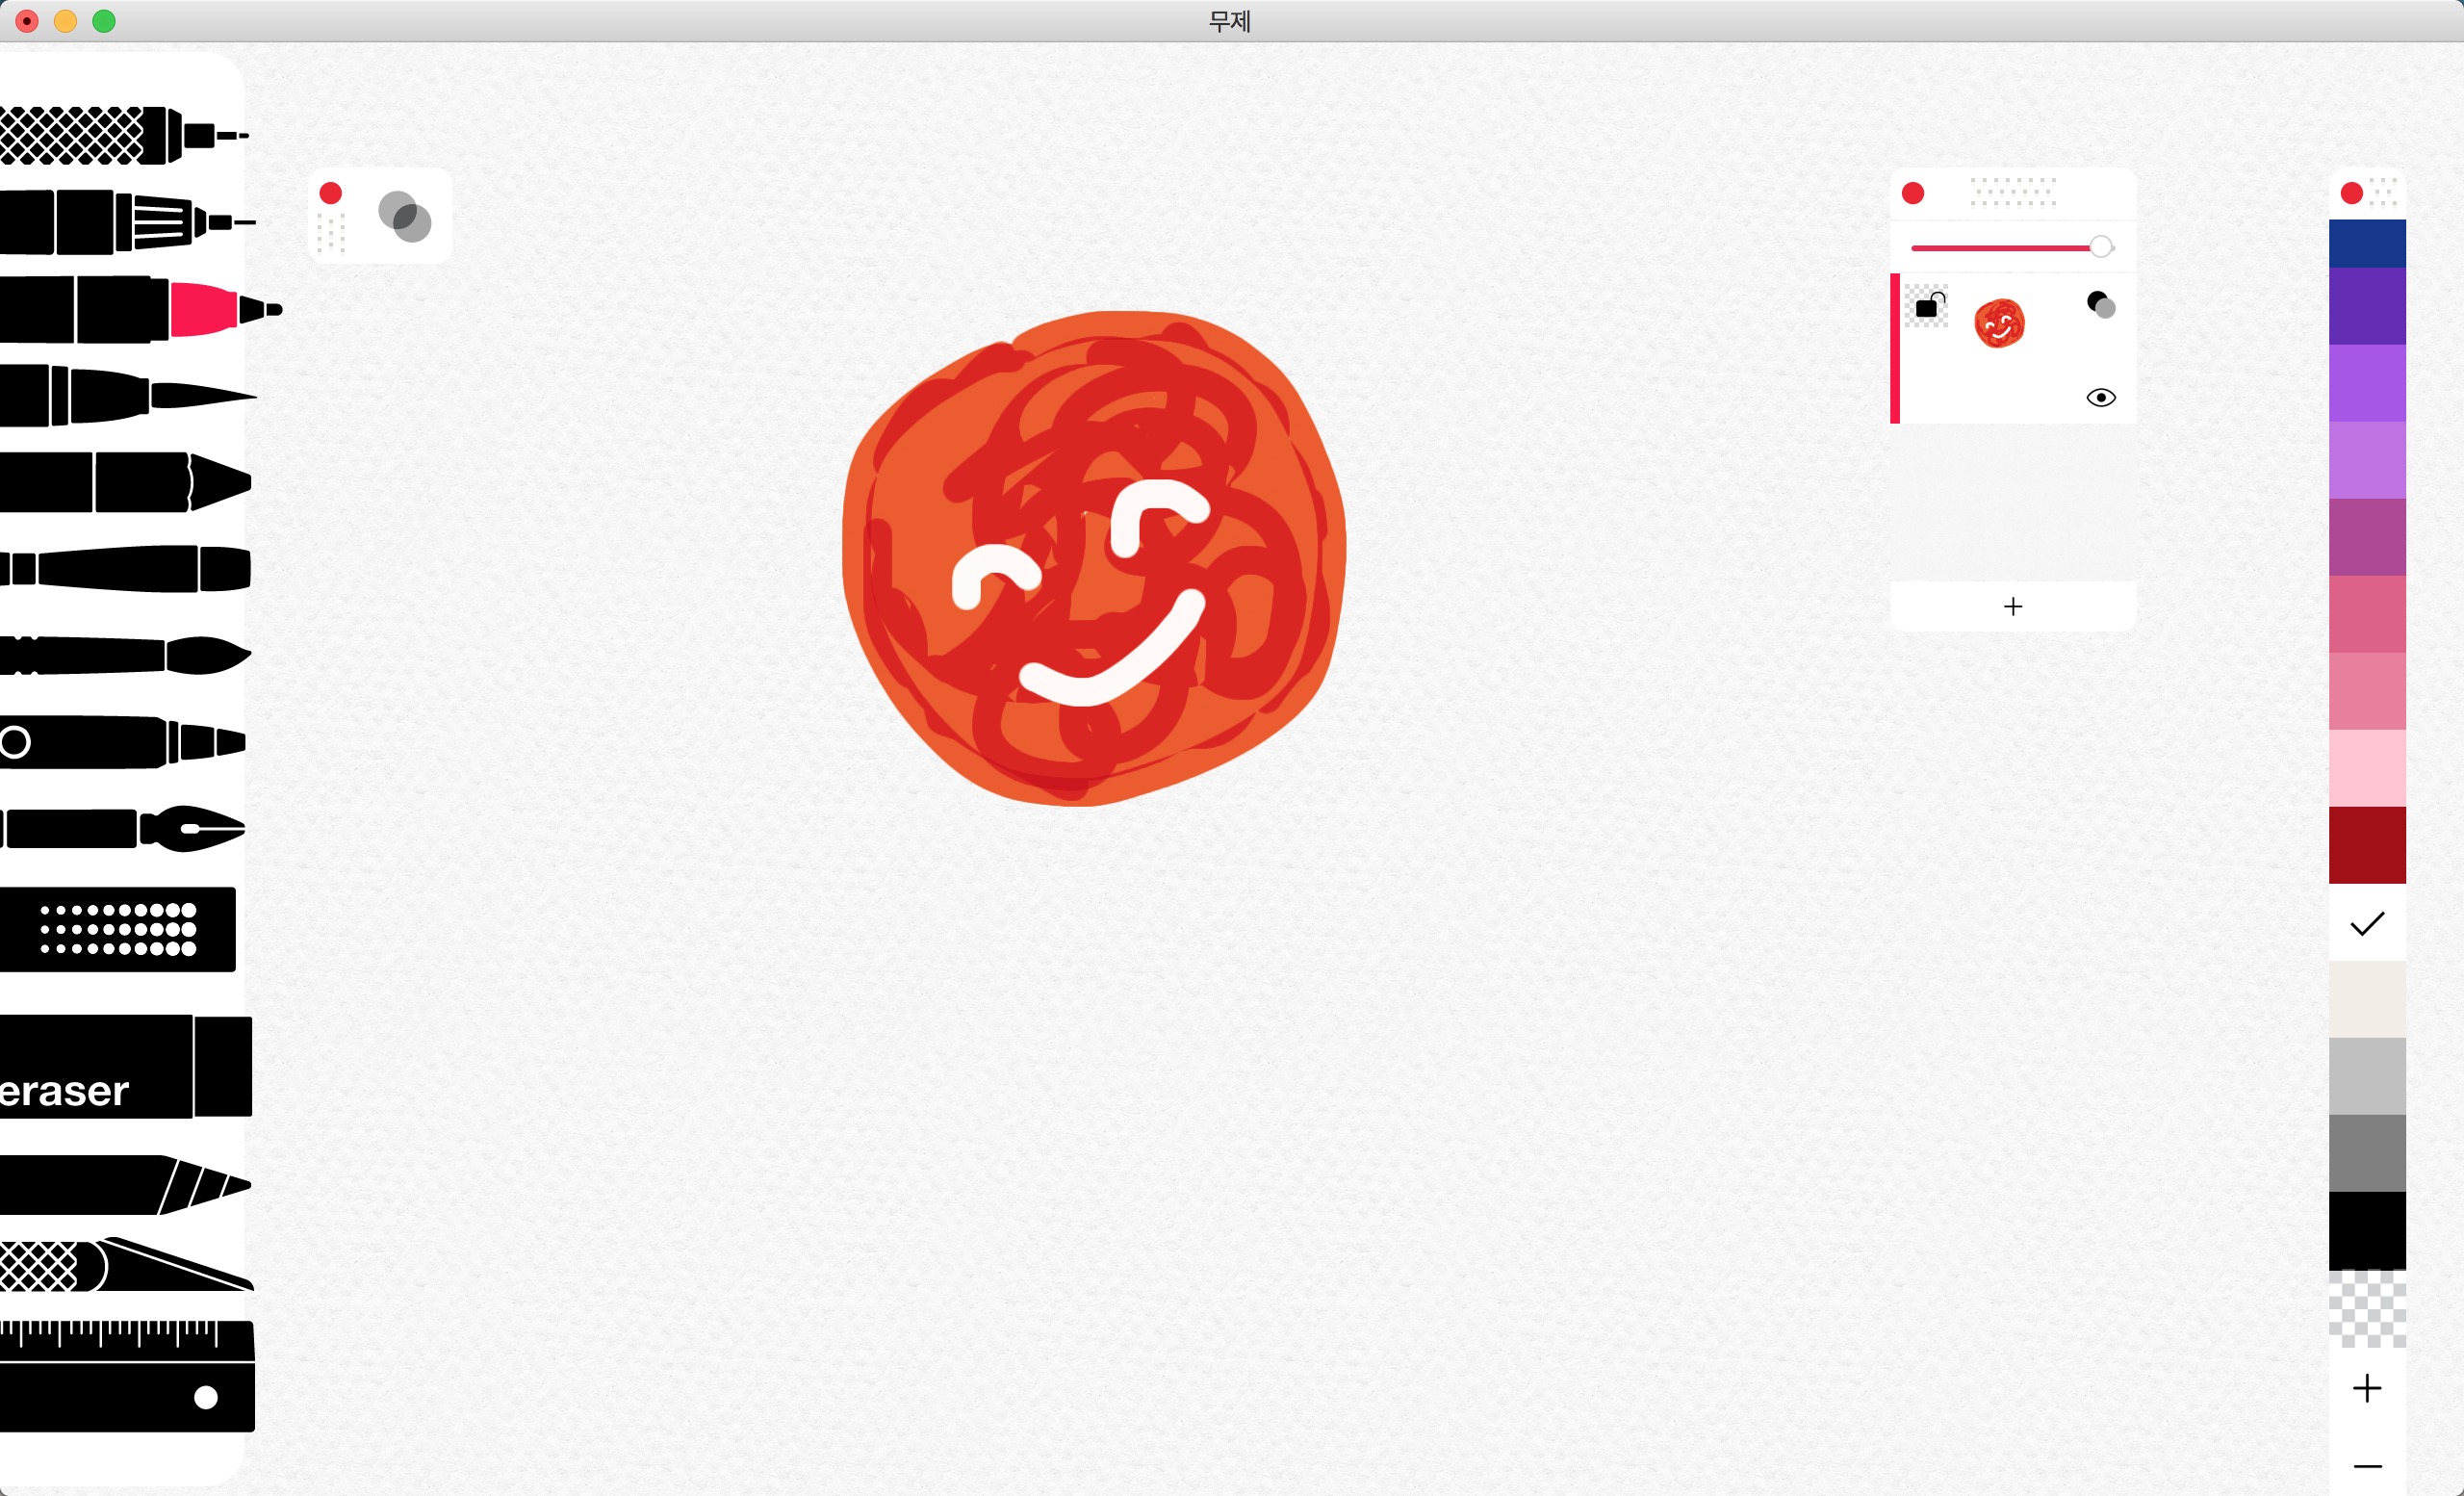The image size is (2464, 1496).
Task: Toggle layer visibility eye icon
Action: click(x=2100, y=398)
